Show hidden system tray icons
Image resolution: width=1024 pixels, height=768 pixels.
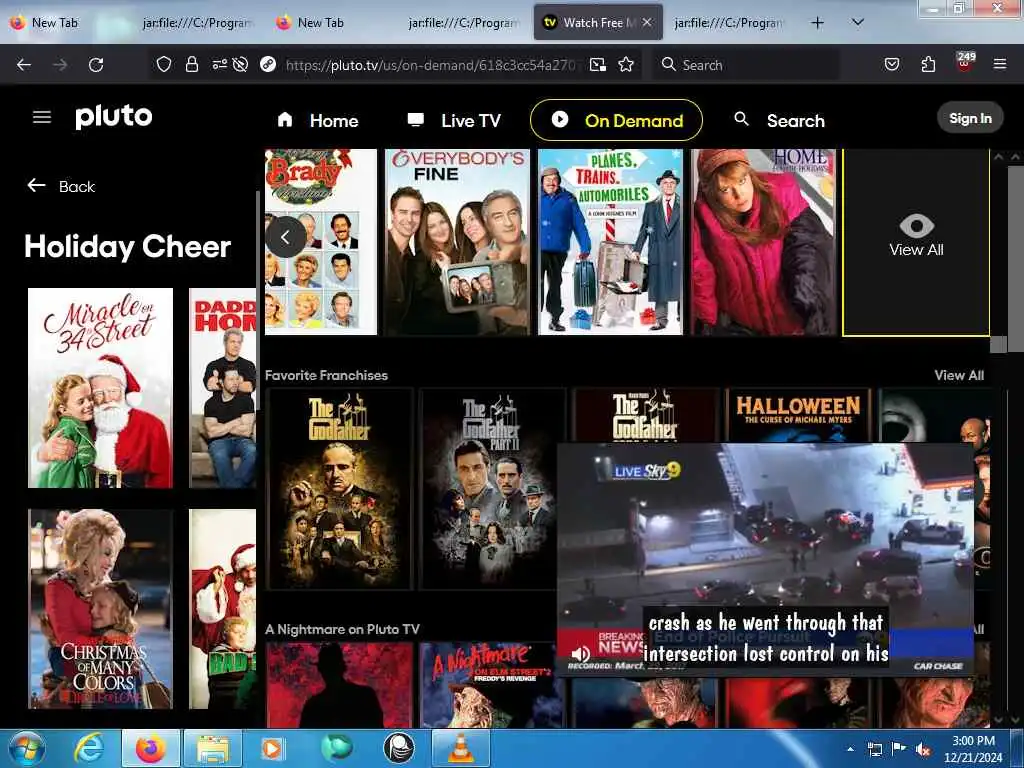tap(850, 749)
